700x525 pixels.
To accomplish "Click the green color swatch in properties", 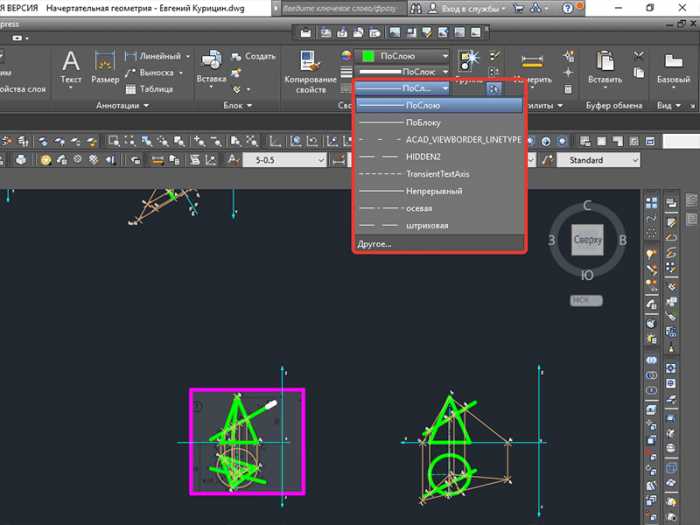I will (x=367, y=57).
